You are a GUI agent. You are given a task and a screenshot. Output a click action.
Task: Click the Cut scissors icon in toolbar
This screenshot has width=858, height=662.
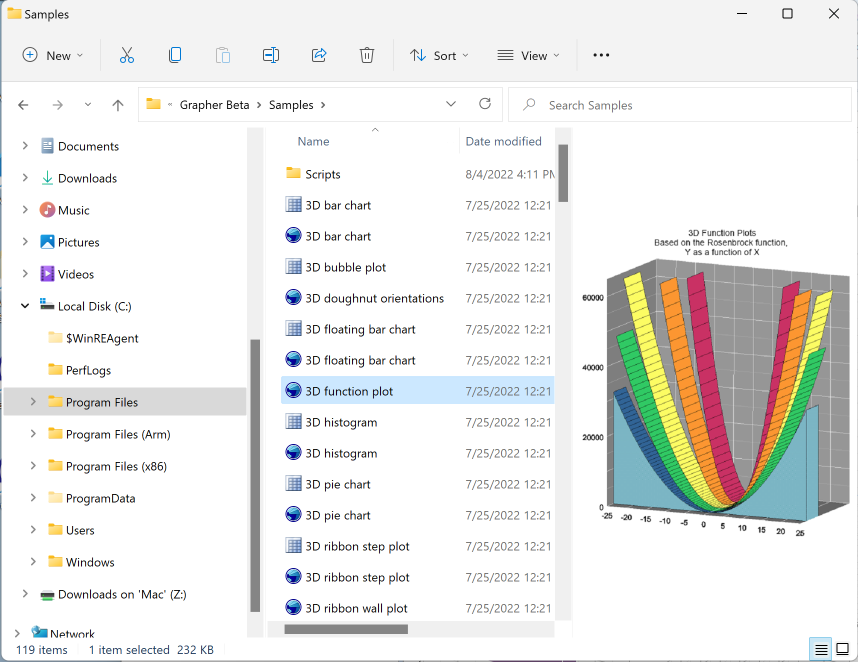[x=127, y=56]
